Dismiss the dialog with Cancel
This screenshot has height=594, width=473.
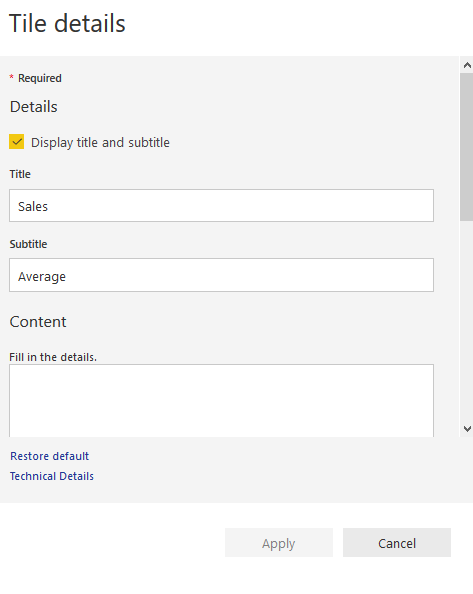click(x=397, y=543)
